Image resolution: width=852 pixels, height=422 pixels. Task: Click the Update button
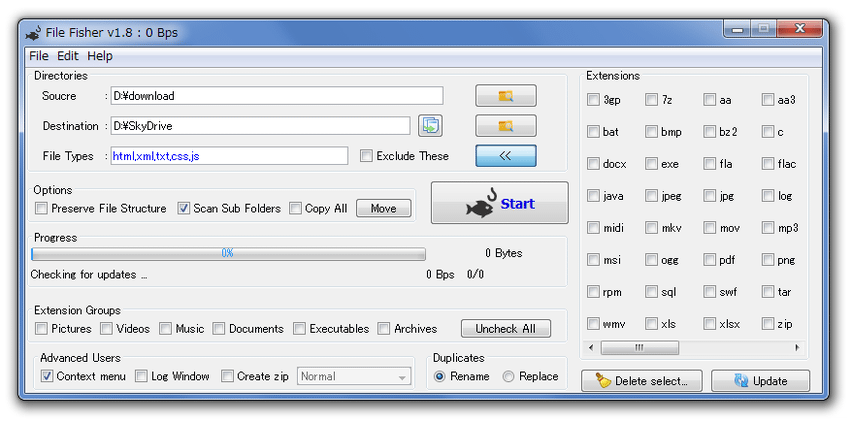pyautogui.click(x=760, y=381)
